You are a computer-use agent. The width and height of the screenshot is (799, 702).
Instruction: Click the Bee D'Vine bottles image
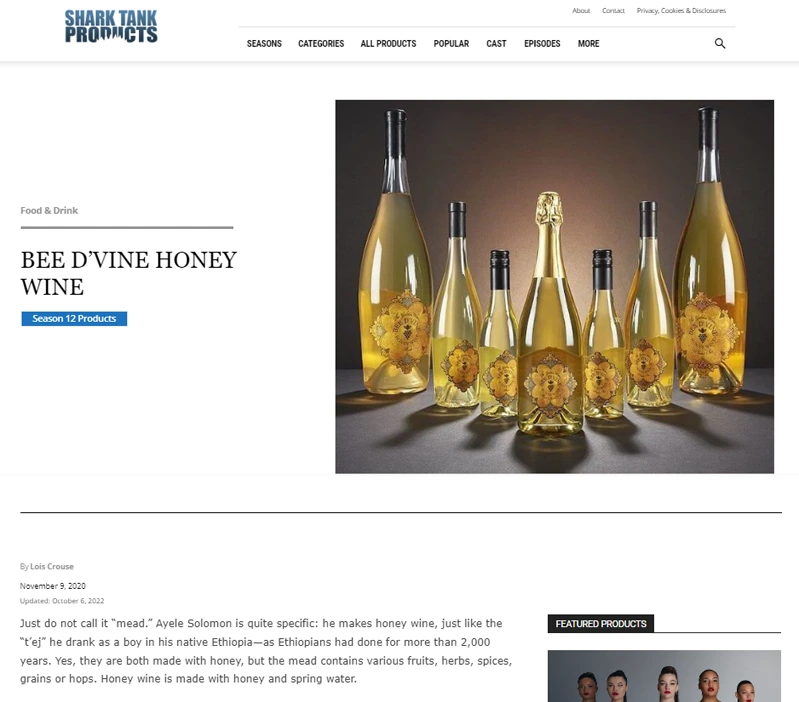(554, 286)
